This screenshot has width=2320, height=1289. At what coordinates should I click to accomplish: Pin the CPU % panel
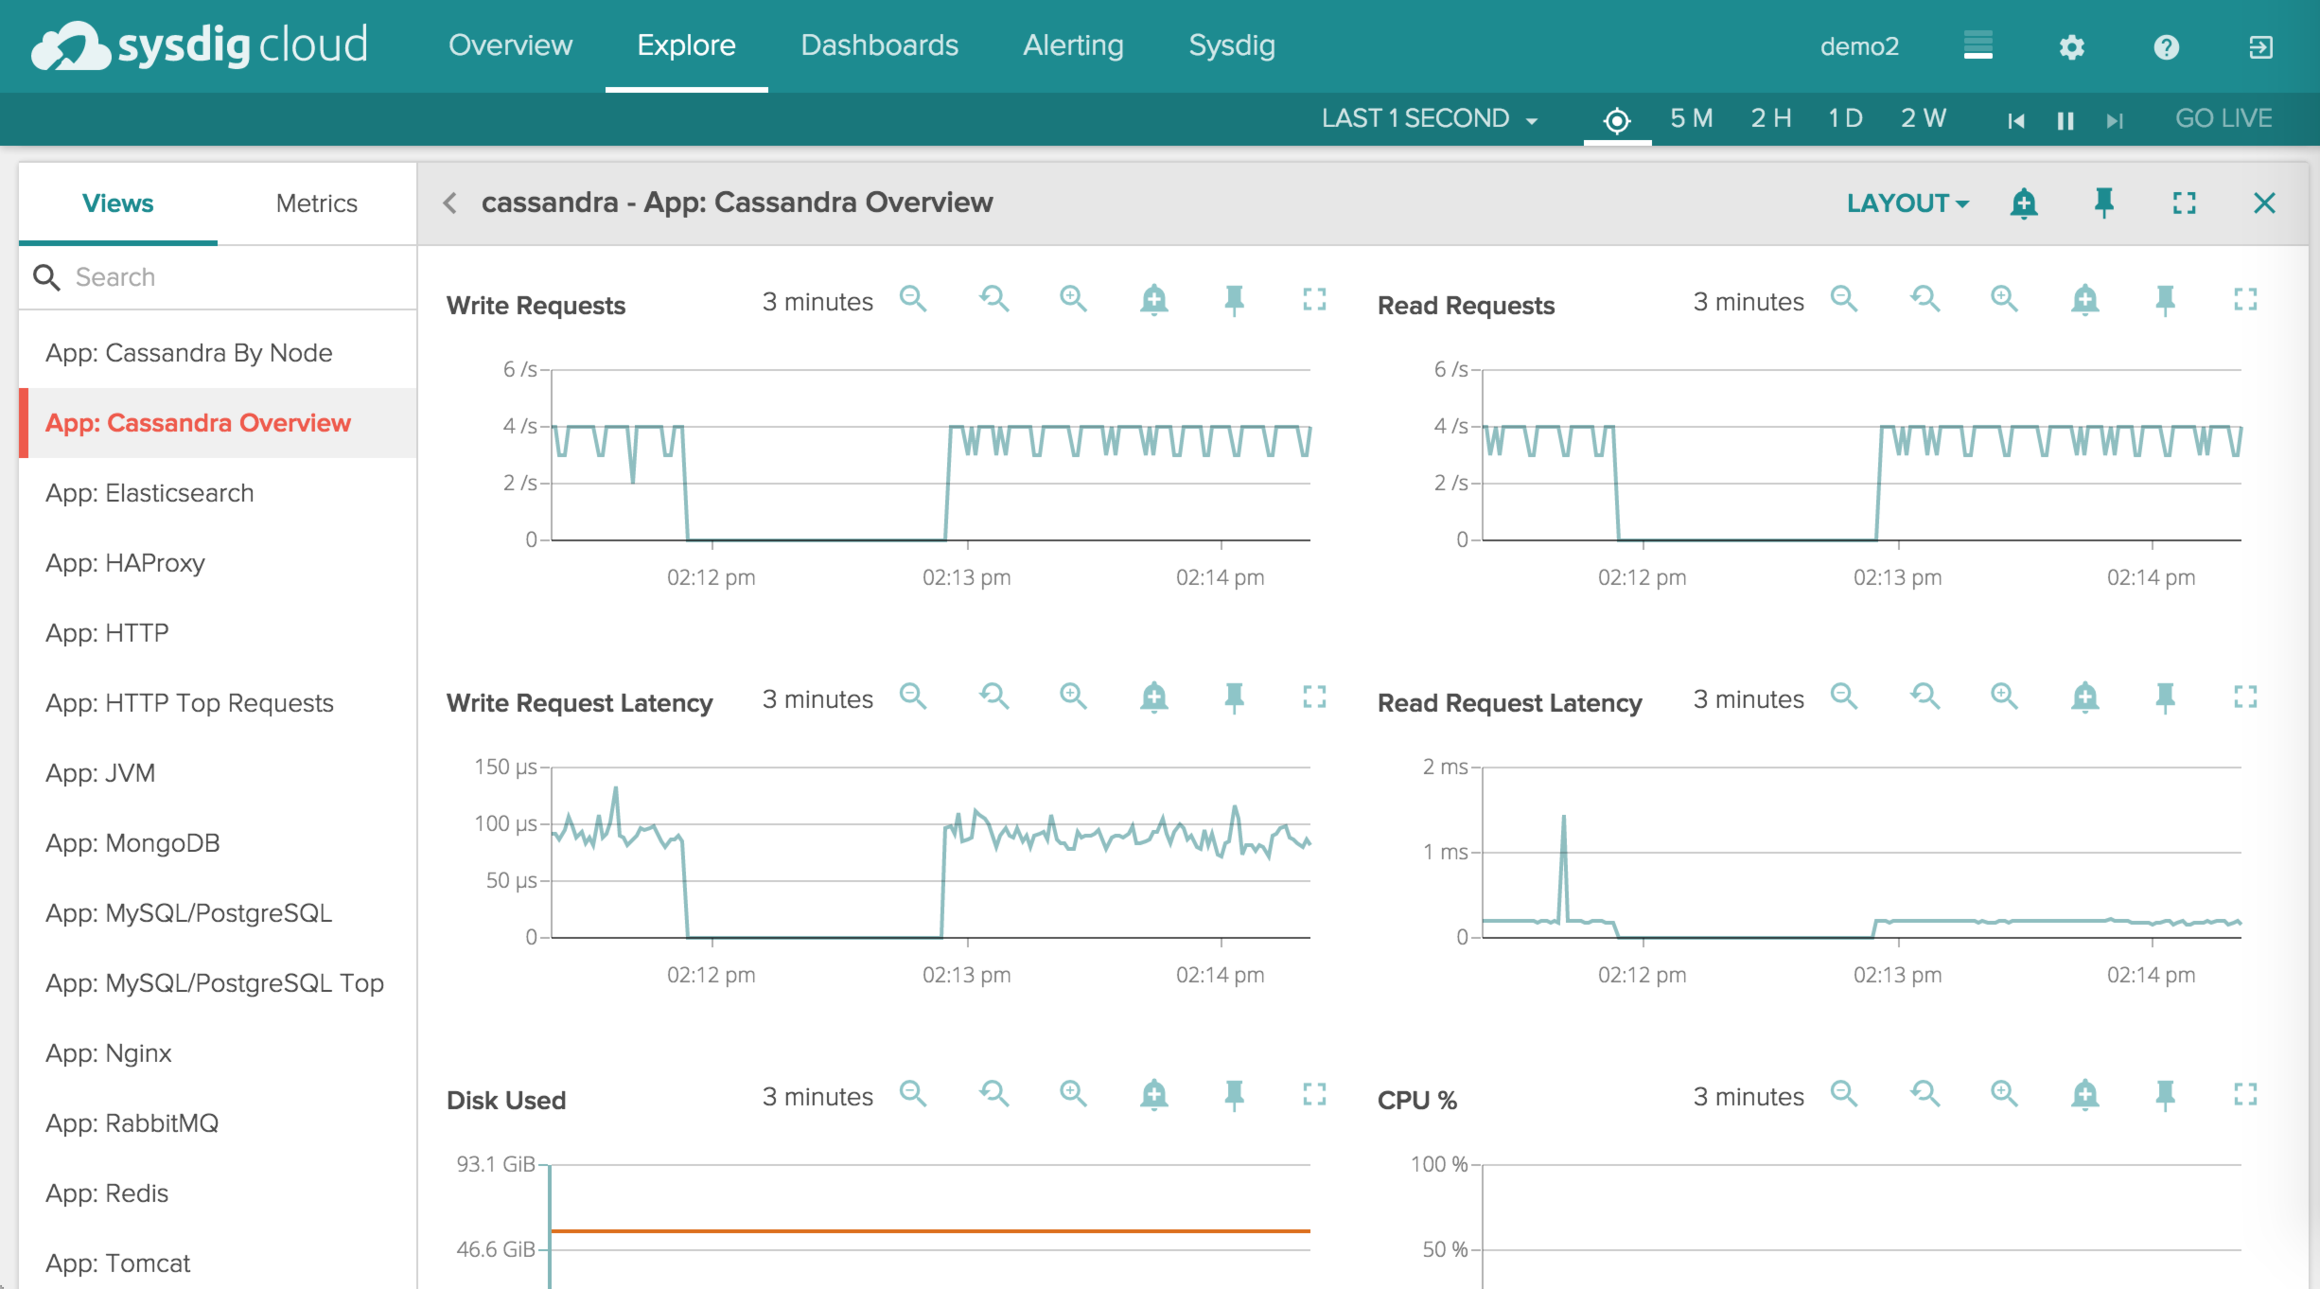coord(2165,1094)
